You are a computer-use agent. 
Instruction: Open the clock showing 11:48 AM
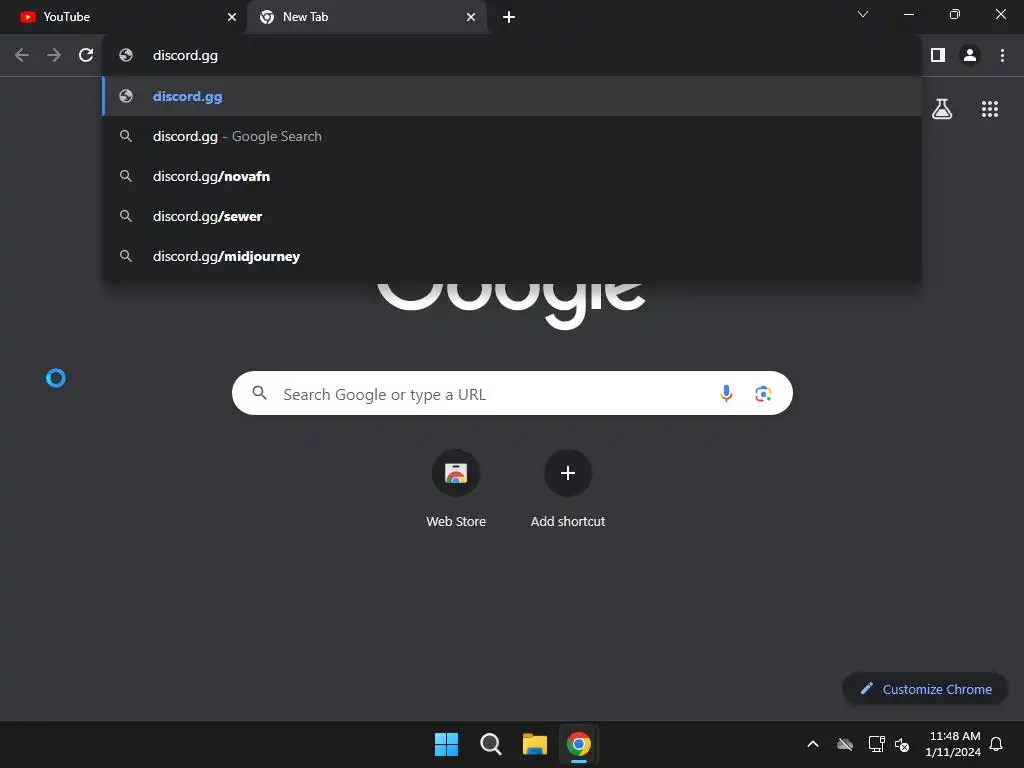[x=953, y=744]
